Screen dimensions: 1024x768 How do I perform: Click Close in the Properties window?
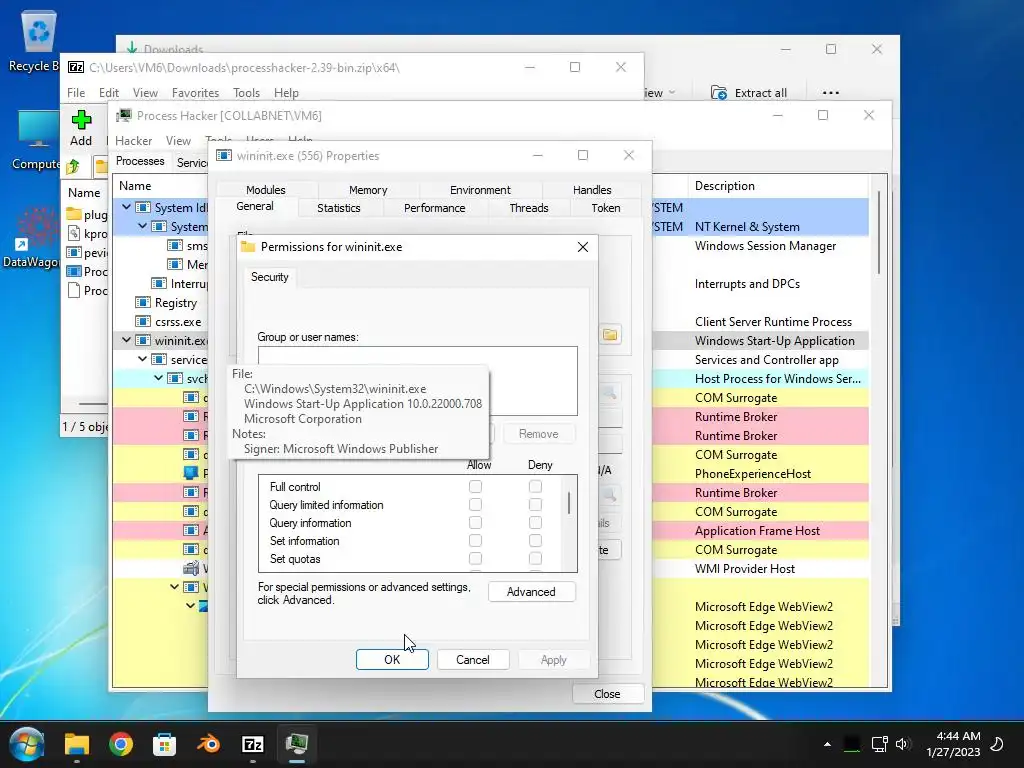pos(607,694)
